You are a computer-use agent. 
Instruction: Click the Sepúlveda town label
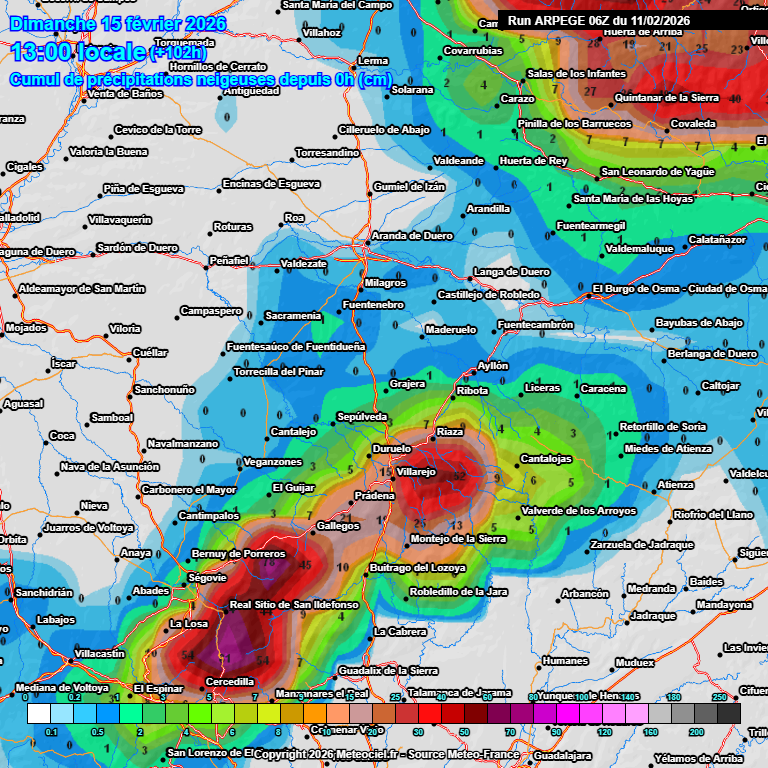362,416
